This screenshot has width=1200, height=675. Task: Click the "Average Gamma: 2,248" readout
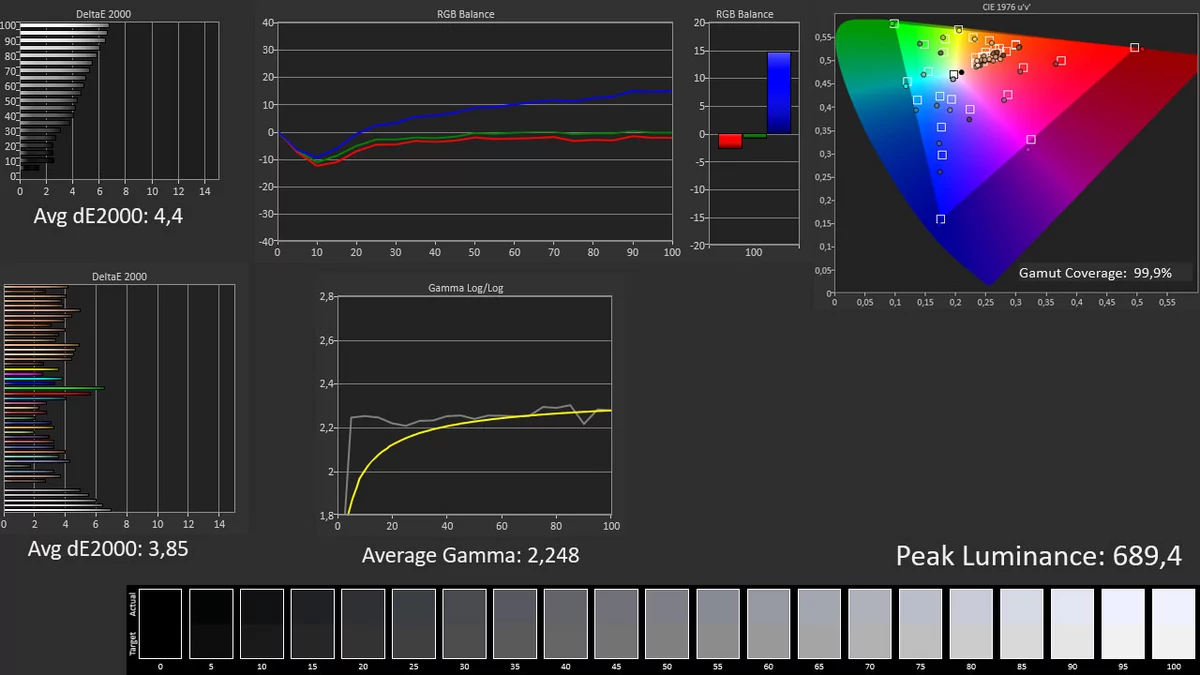470,554
